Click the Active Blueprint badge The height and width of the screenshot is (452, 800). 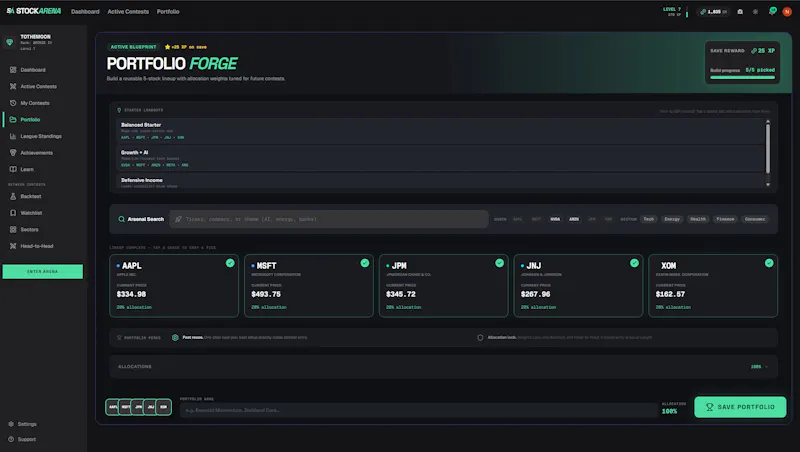pyautogui.click(x=133, y=47)
